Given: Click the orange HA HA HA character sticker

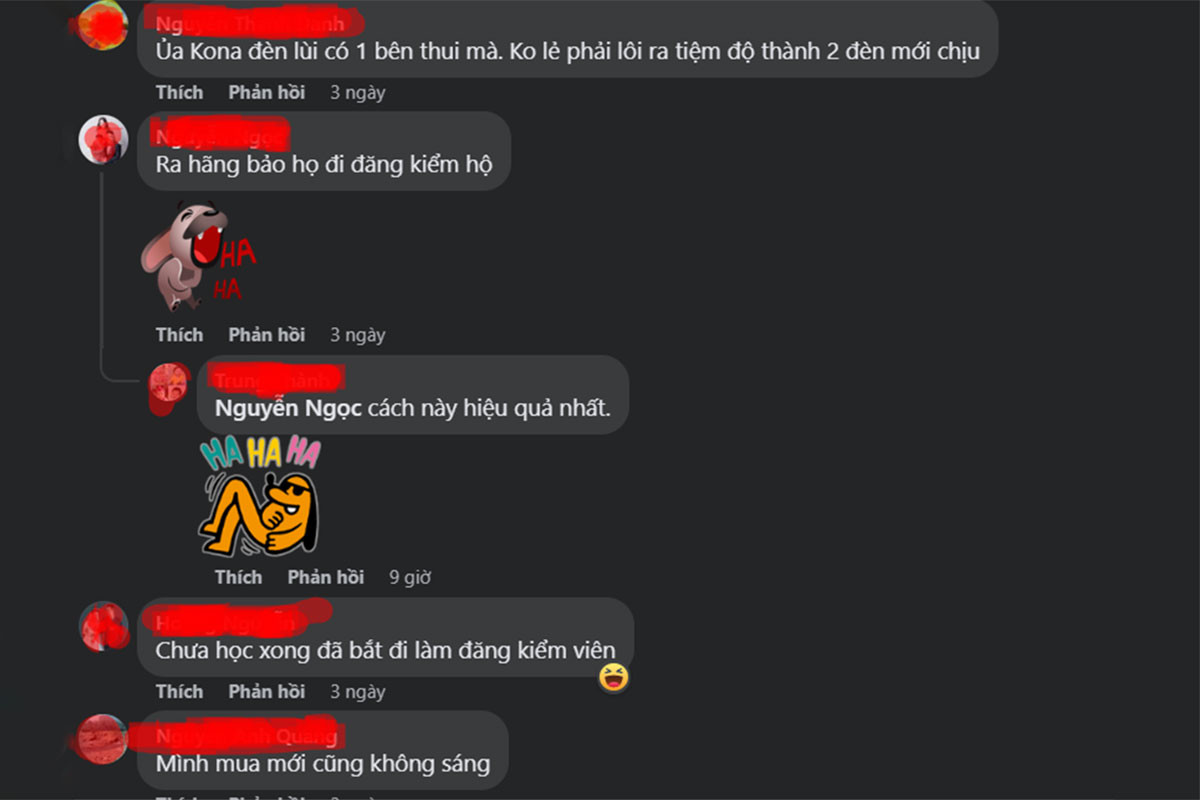Looking at the screenshot, I should coord(260,497).
